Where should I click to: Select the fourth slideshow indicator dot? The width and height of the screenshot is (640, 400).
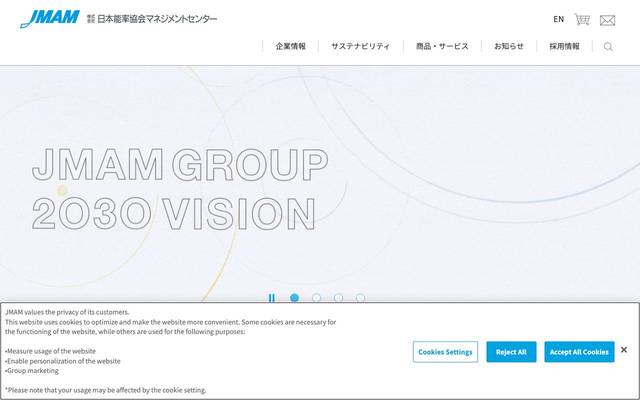pos(360,298)
